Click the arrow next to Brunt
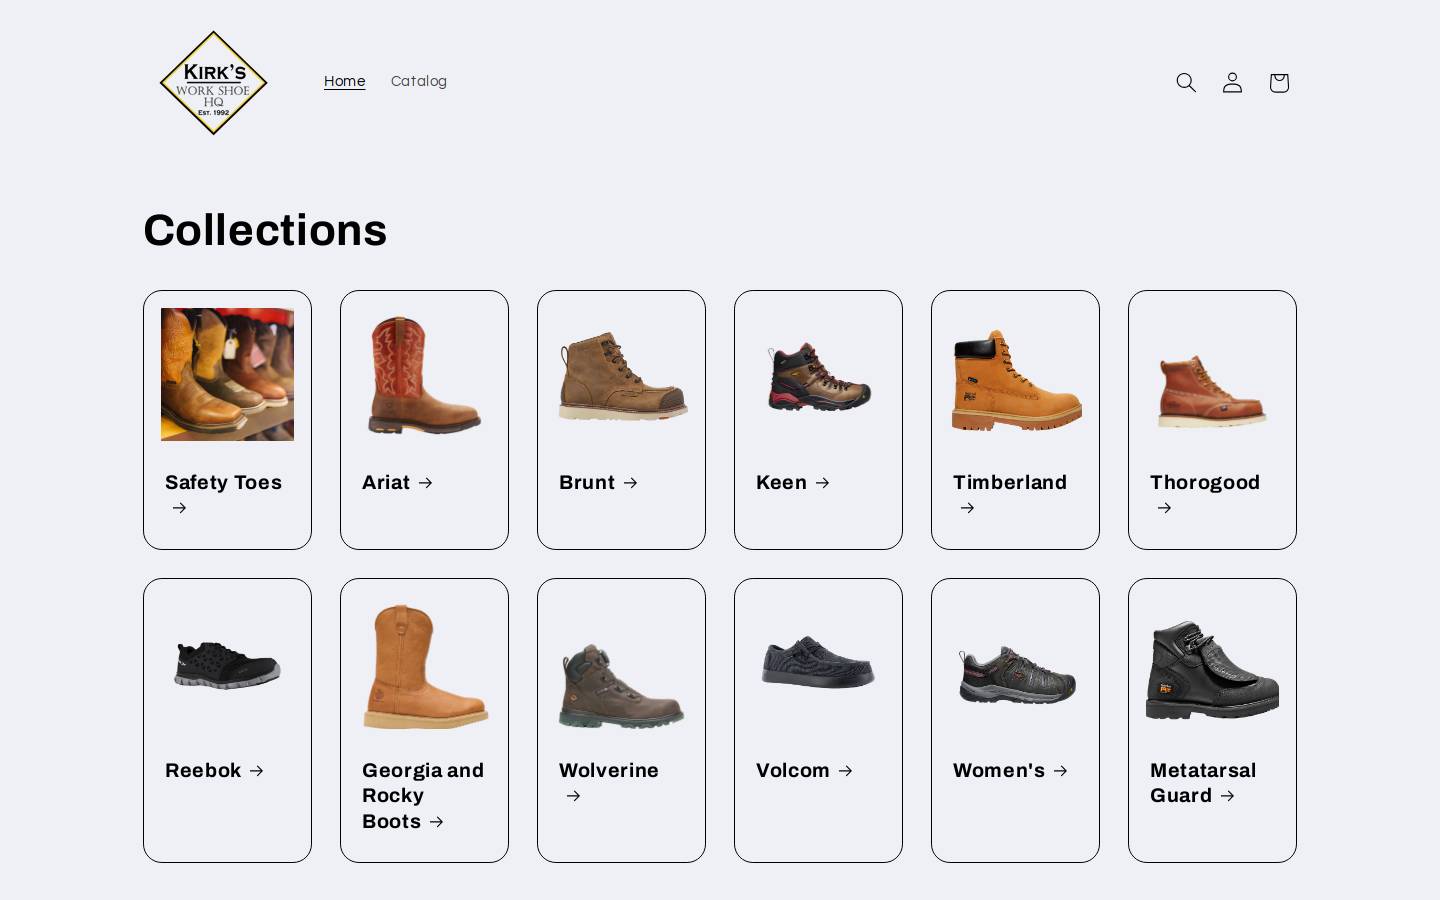The width and height of the screenshot is (1440, 900). pyautogui.click(x=630, y=483)
